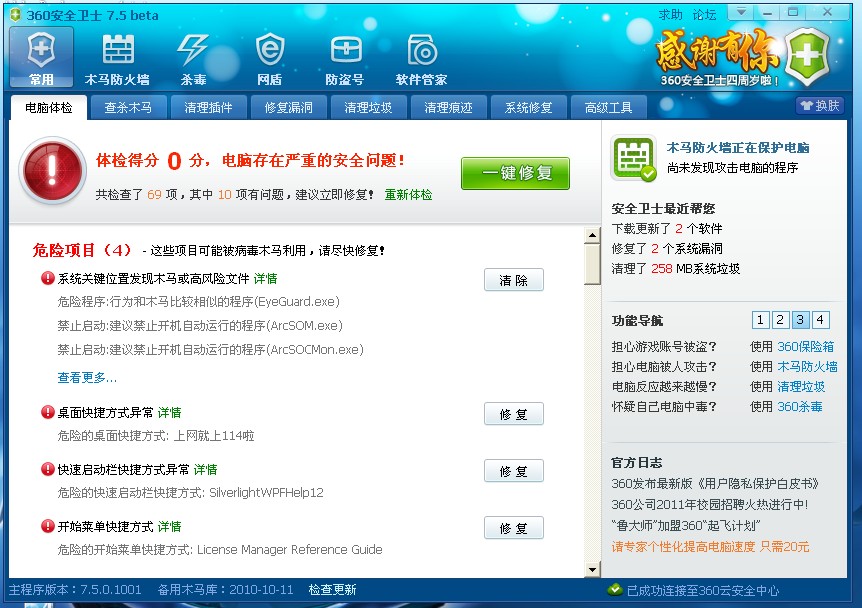
Task: Switch to the 清理垃圾 tab
Action: (x=368, y=108)
